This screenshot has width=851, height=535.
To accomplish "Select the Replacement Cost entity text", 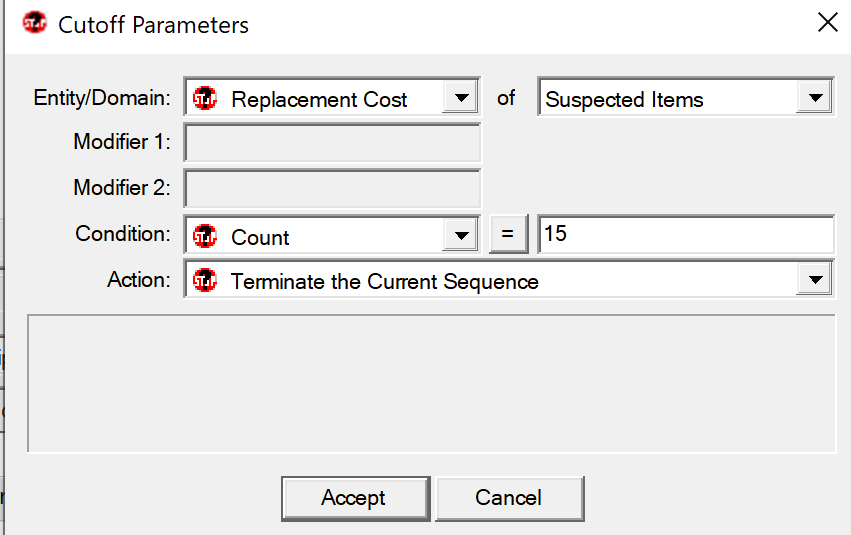I will pos(319,100).
